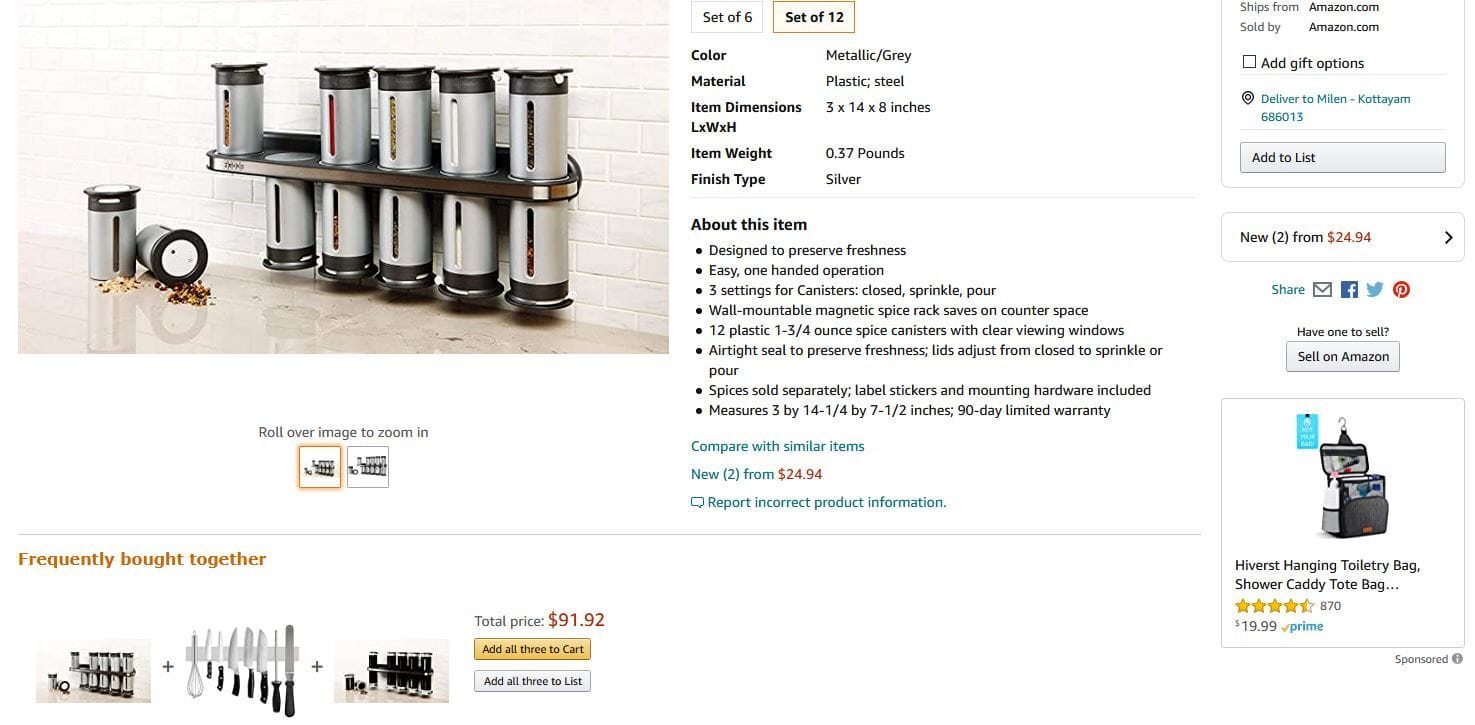The height and width of the screenshot is (725, 1475).
Task: Click the star rating showing 870 reviews
Action: (1277, 605)
